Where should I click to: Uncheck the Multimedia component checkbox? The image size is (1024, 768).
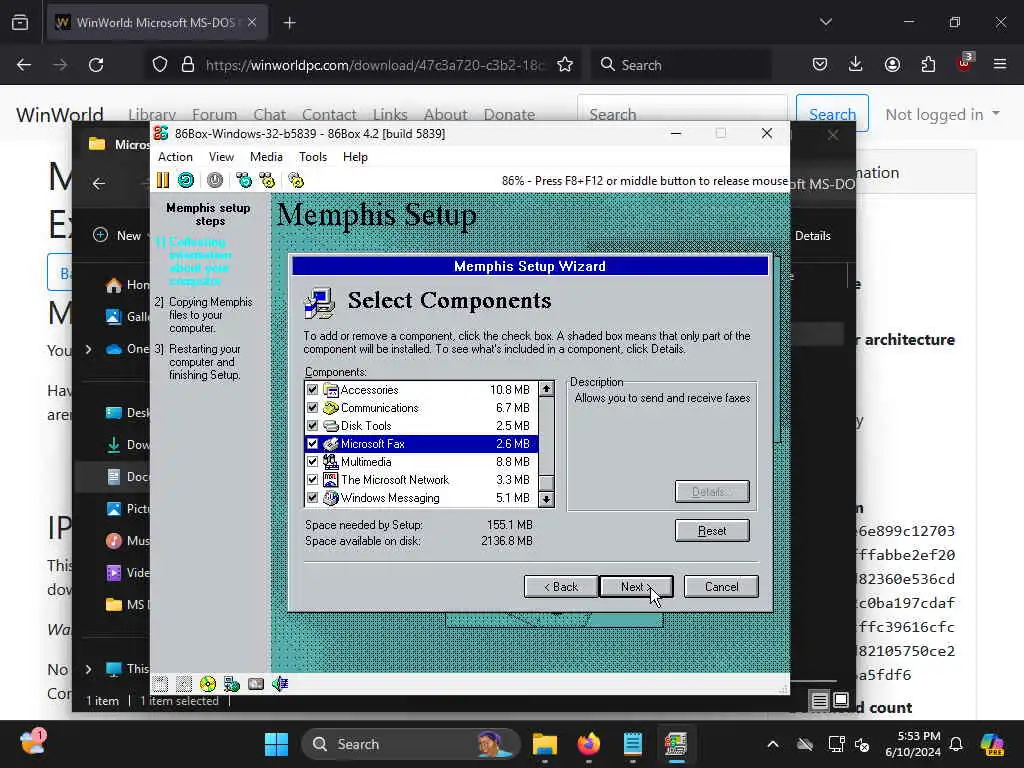[x=313, y=462]
